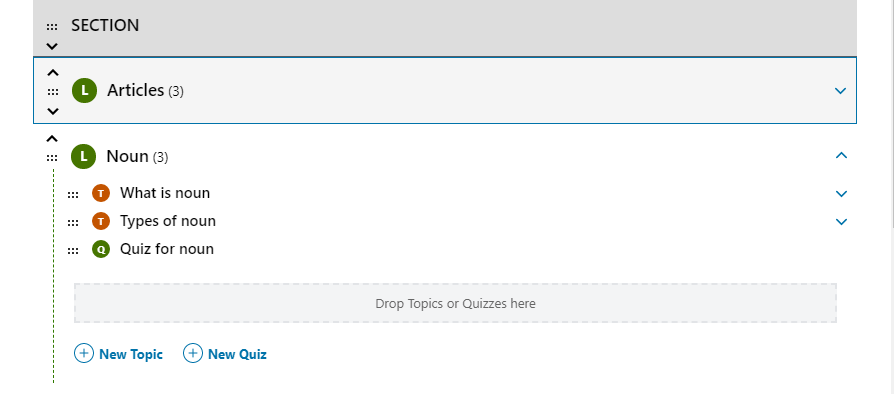Click the drag handle of Types of noun
Screen dimensions: 894x394
pyautogui.click(x=73, y=222)
